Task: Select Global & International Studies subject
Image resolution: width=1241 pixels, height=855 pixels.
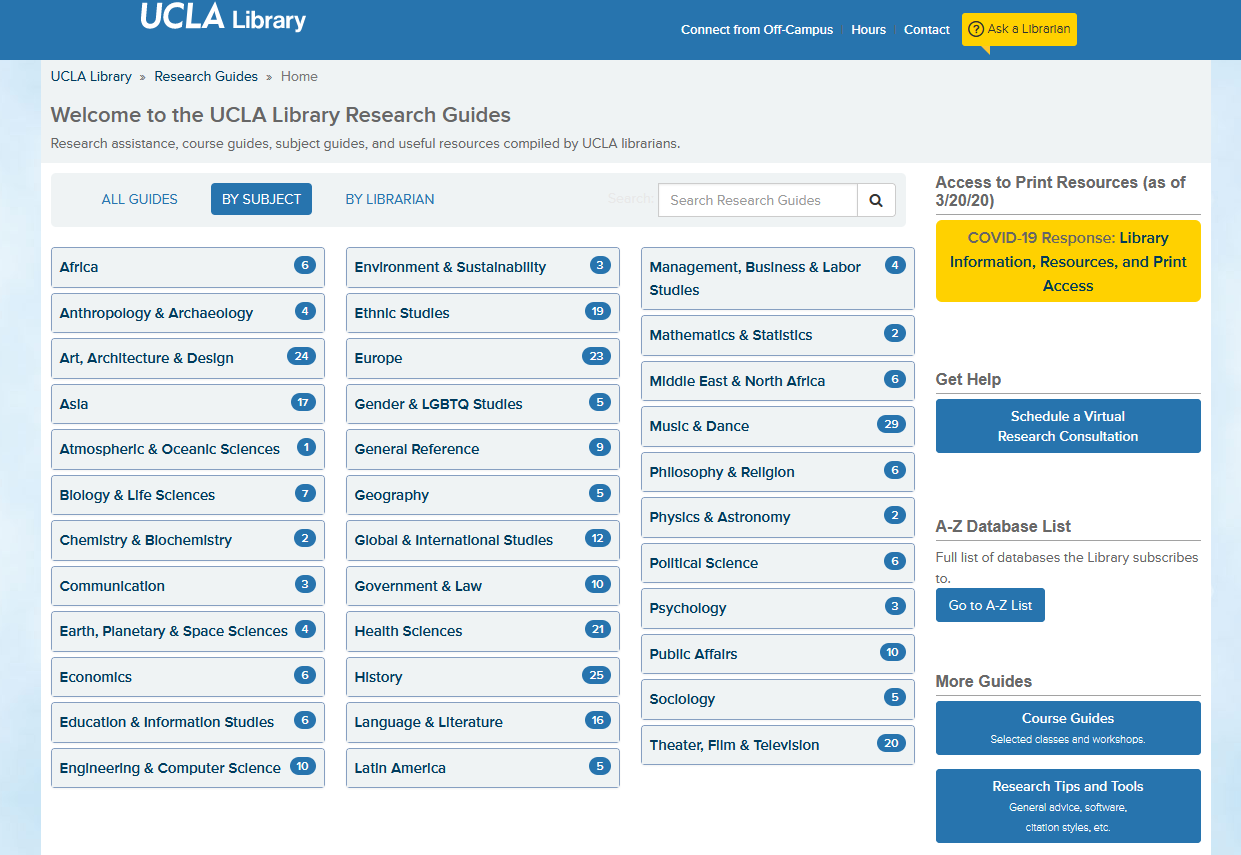Action: pyautogui.click(x=483, y=540)
